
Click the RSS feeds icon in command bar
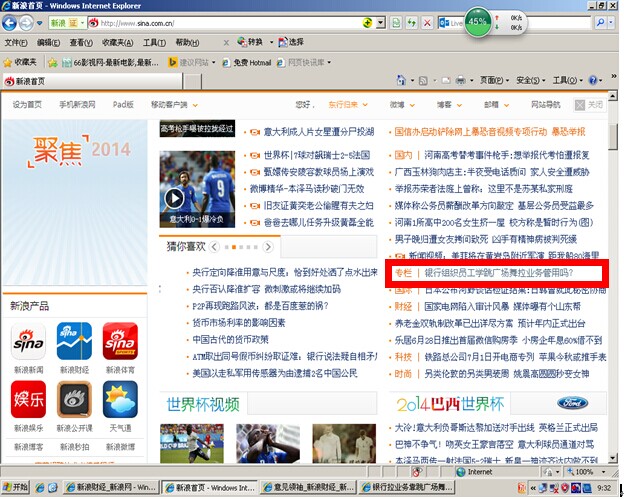coord(423,81)
